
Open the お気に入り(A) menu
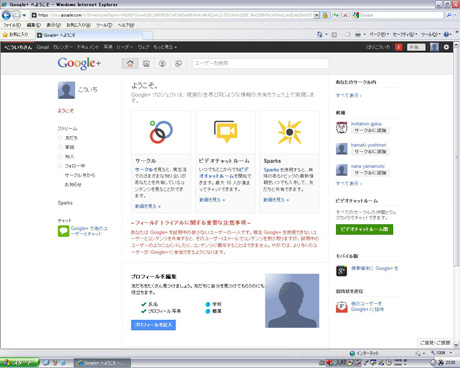click(79, 25)
